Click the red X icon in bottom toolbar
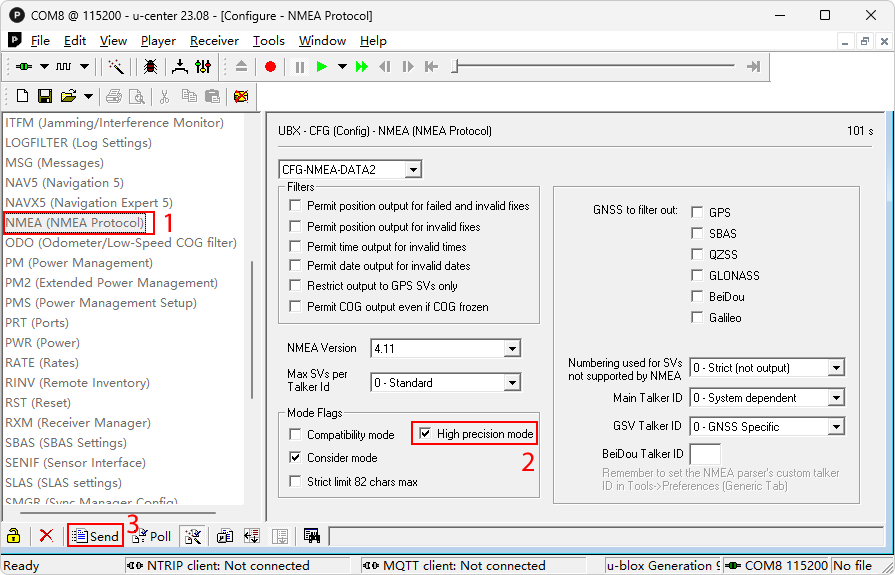This screenshot has width=895, height=575. coord(46,536)
